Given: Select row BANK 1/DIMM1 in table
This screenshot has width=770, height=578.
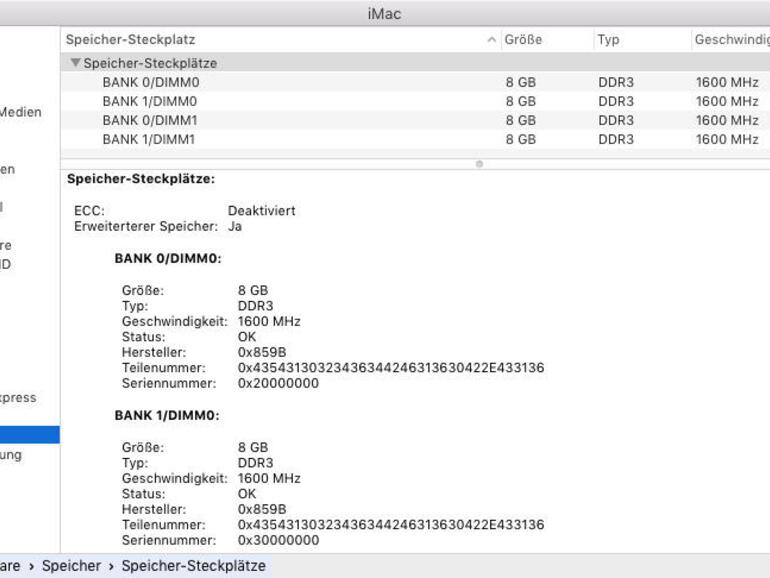Looking at the screenshot, I should (415, 139).
